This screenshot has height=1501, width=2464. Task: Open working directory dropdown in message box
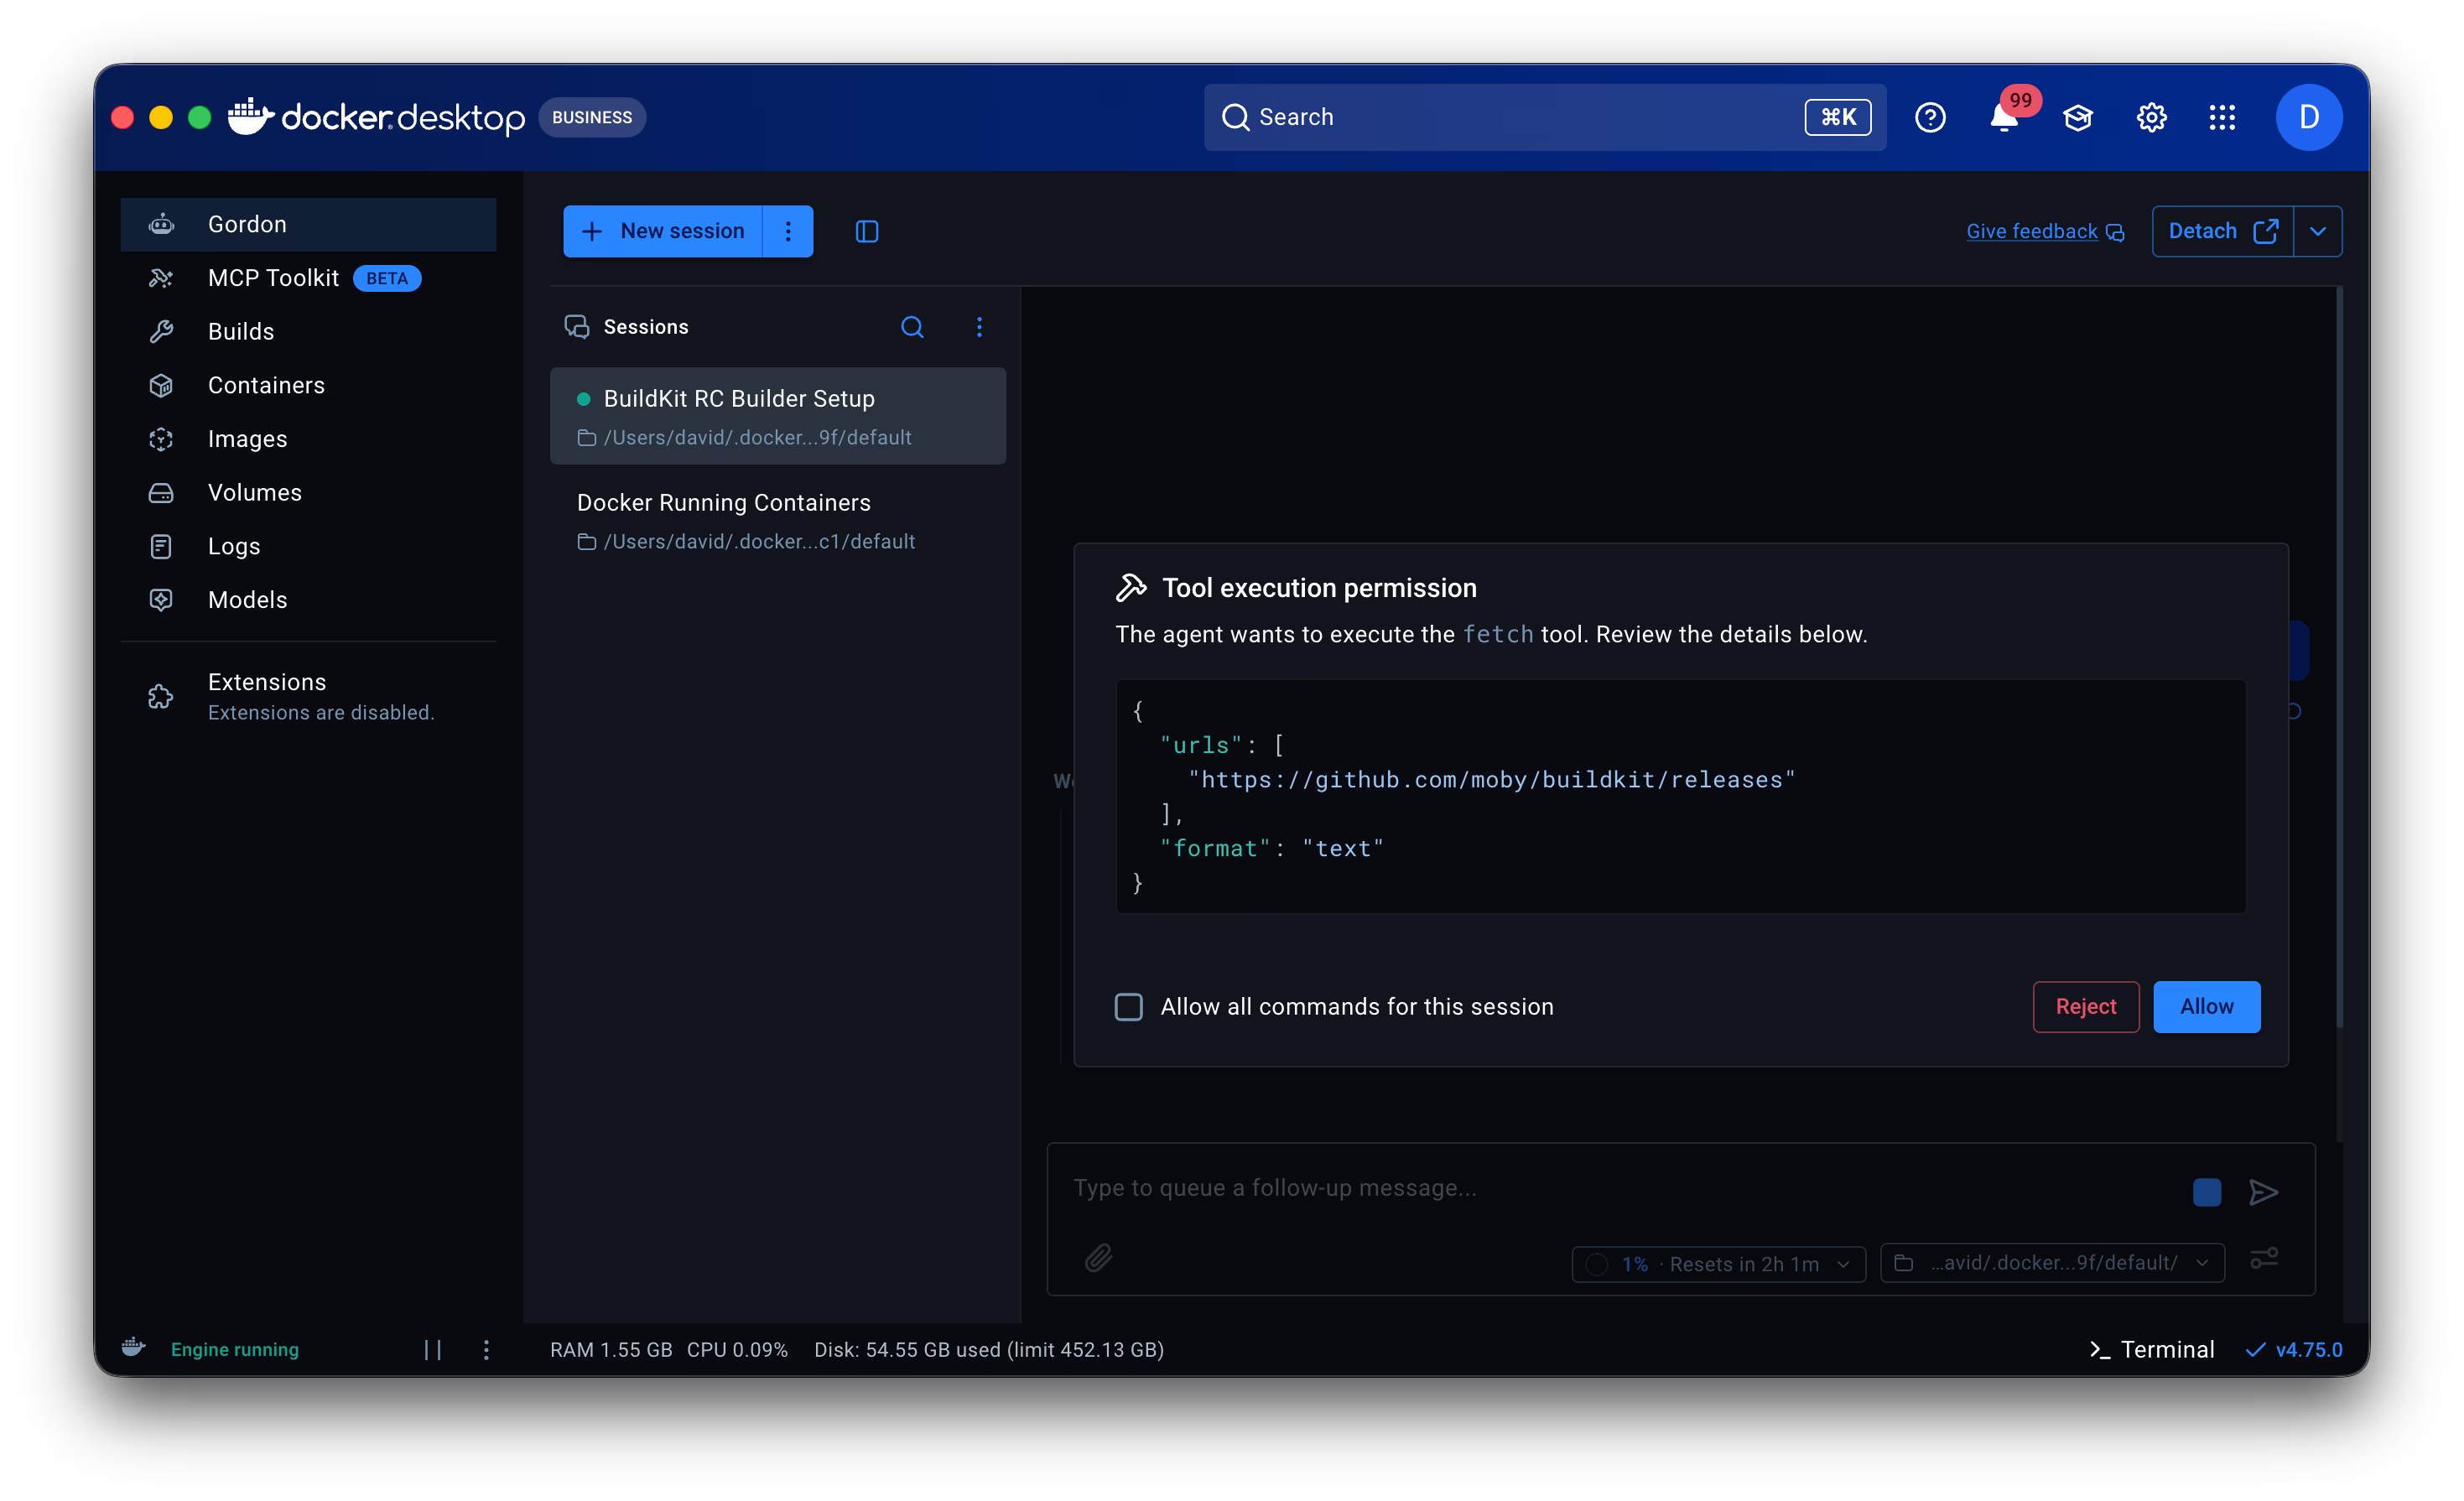(2052, 1263)
